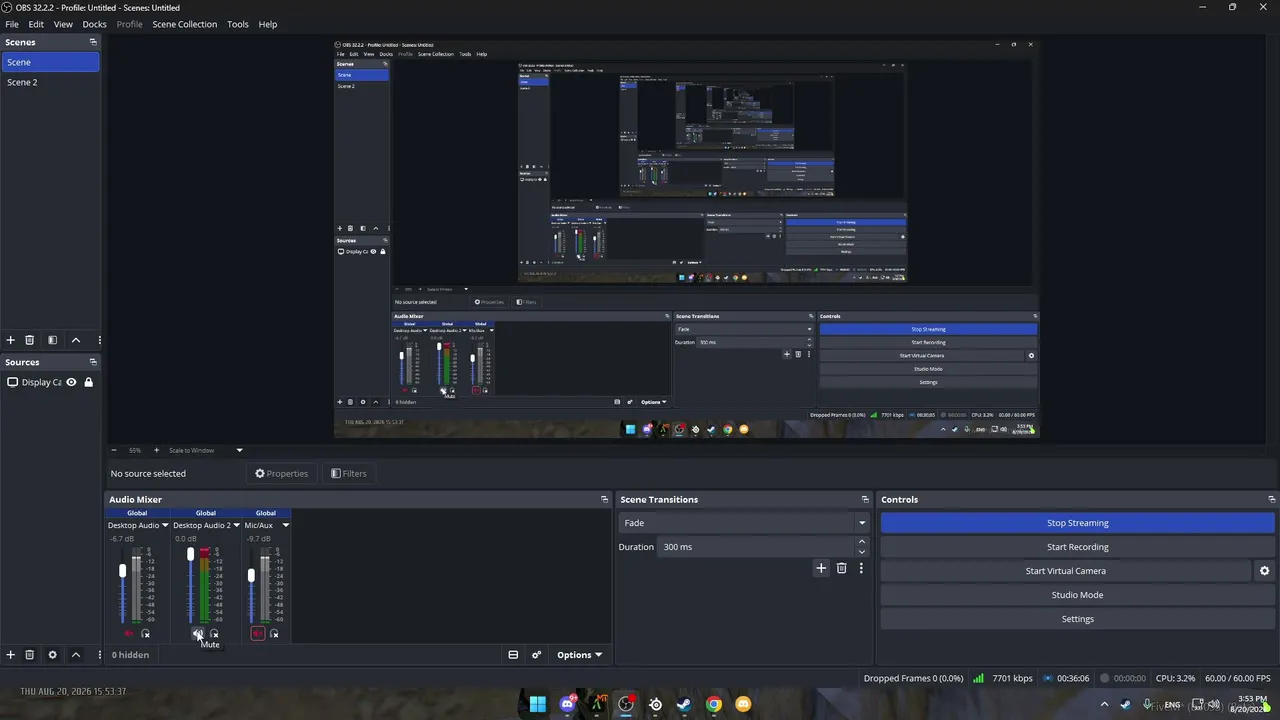Open the Edit menu
Viewport: 1280px width, 720px height.
pyautogui.click(x=36, y=24)
